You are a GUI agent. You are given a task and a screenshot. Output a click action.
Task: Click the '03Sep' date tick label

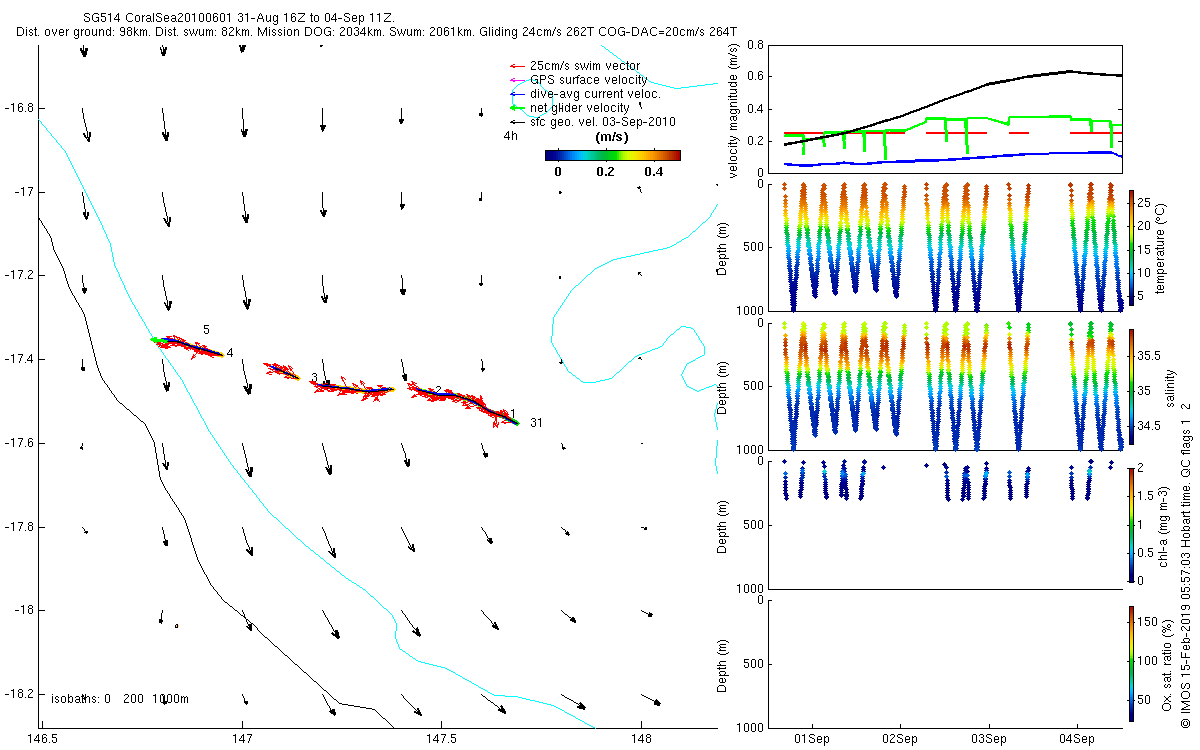tap(989, 739)
